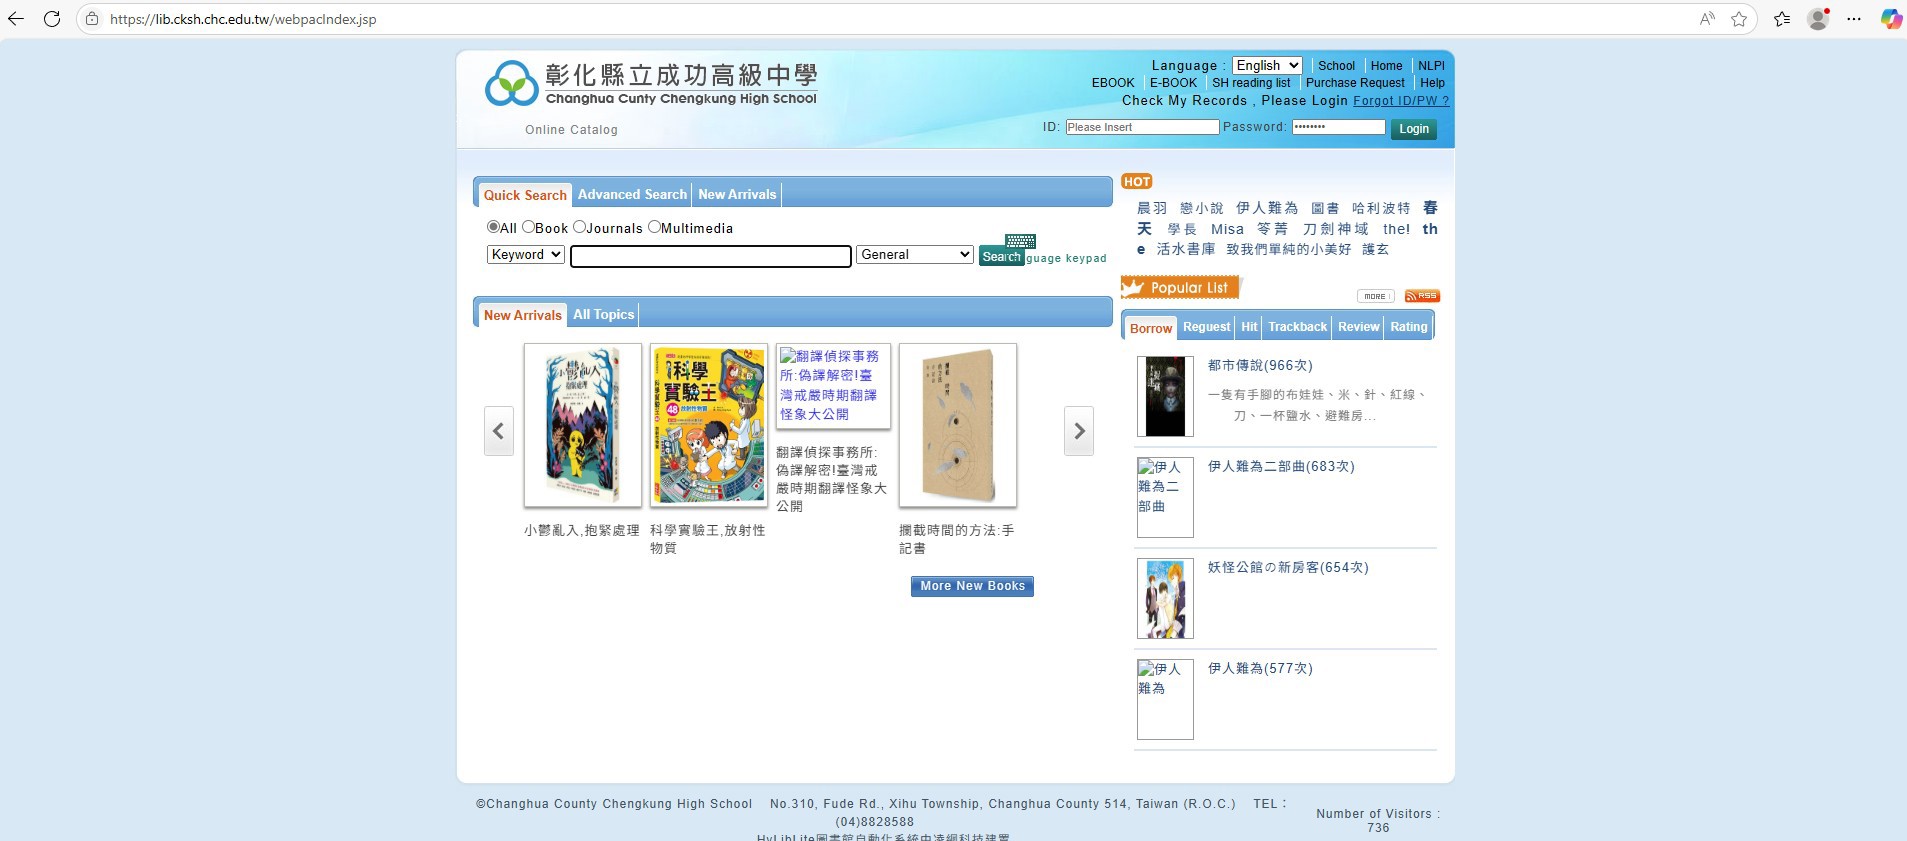Open the Copilot icon in browser toolbar
This screenshot has height=841, width=1907.
[x=1890, y=19]
